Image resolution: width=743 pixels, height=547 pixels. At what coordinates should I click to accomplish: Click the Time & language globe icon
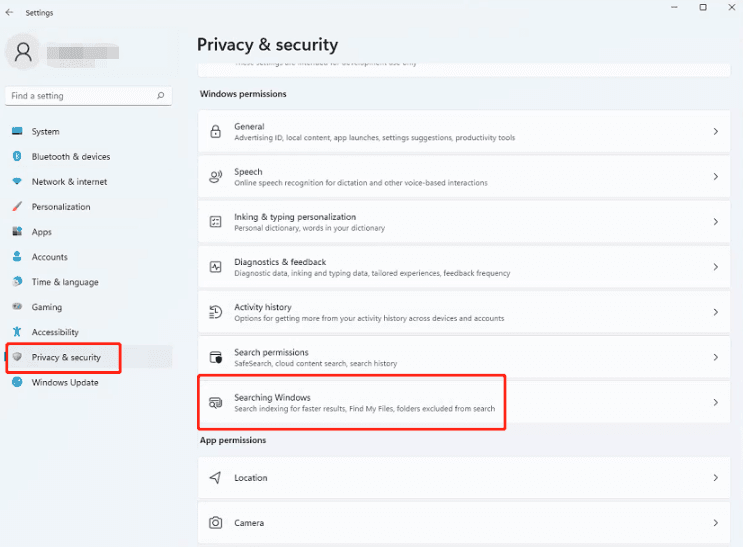click(17, 282)
